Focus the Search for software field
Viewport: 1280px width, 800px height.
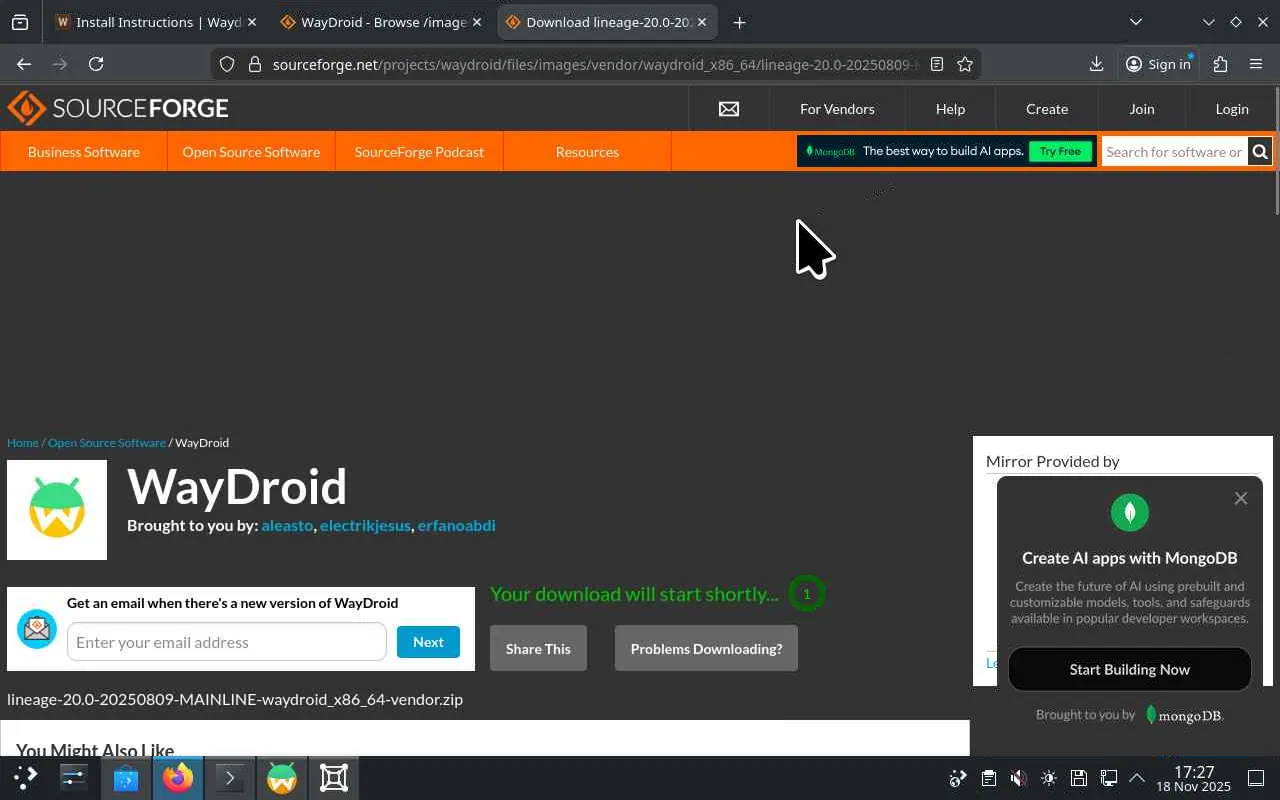tap(1174, 152)
